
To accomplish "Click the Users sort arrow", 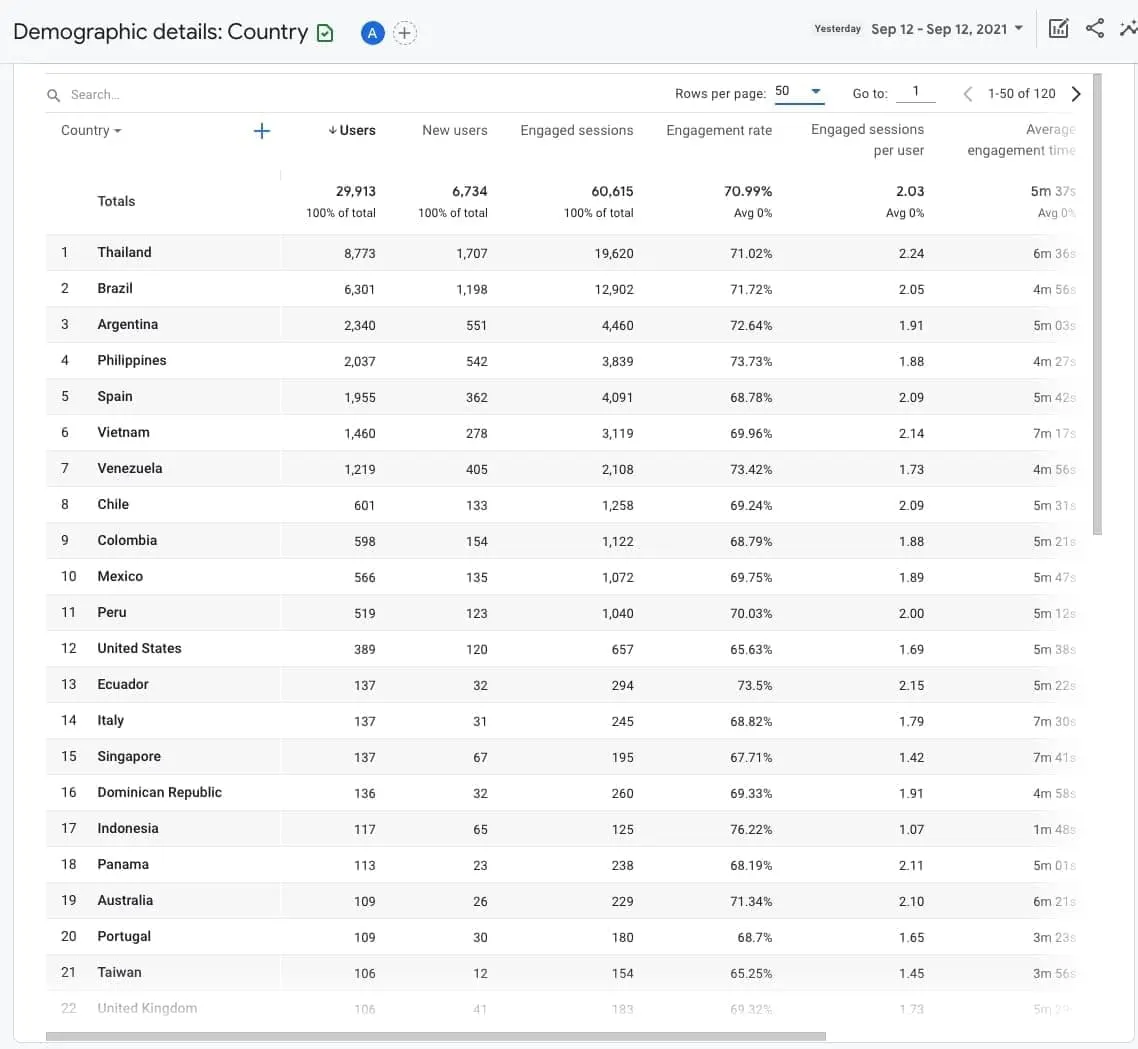I will pos(332,130).
